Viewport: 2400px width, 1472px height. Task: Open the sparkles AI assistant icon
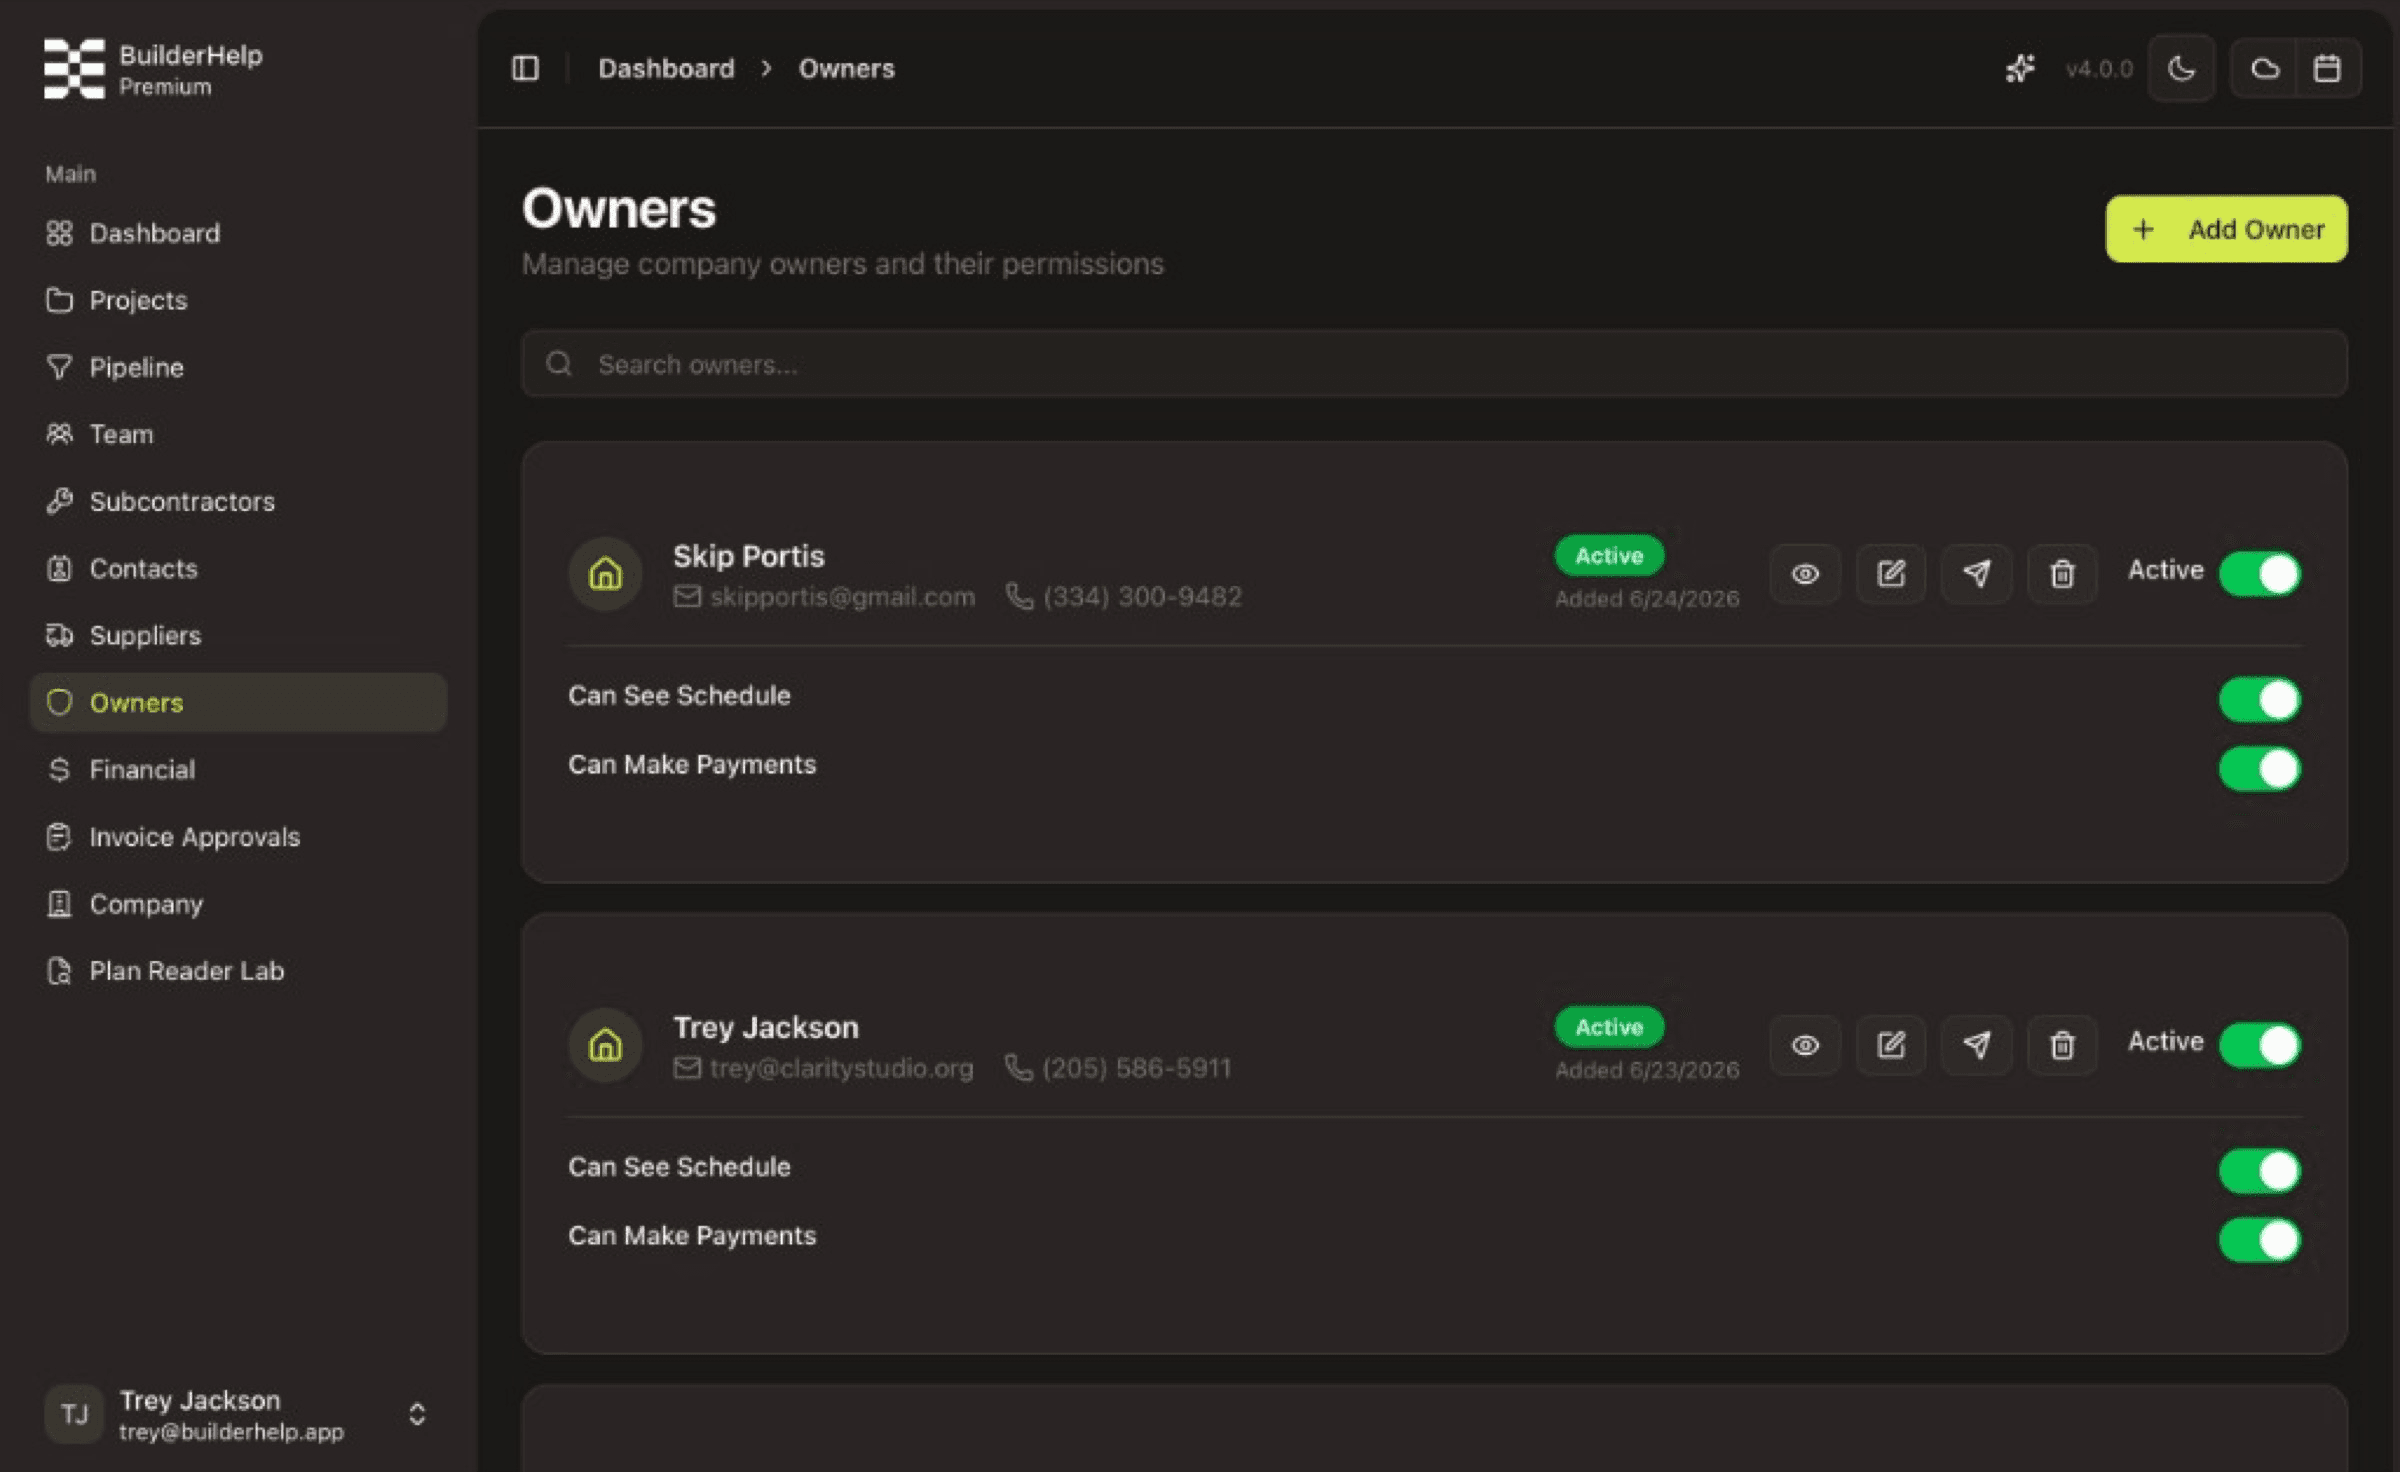pyautogui.click(x=2020, y=68)
